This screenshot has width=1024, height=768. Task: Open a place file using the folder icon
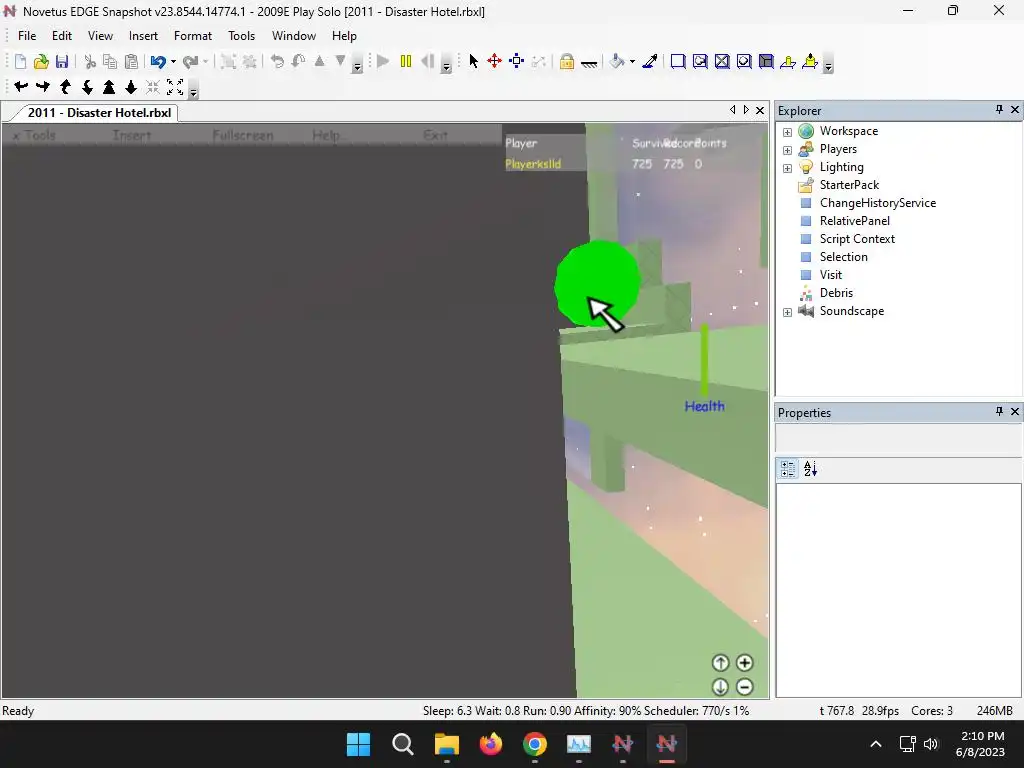[x=41, y=61]
